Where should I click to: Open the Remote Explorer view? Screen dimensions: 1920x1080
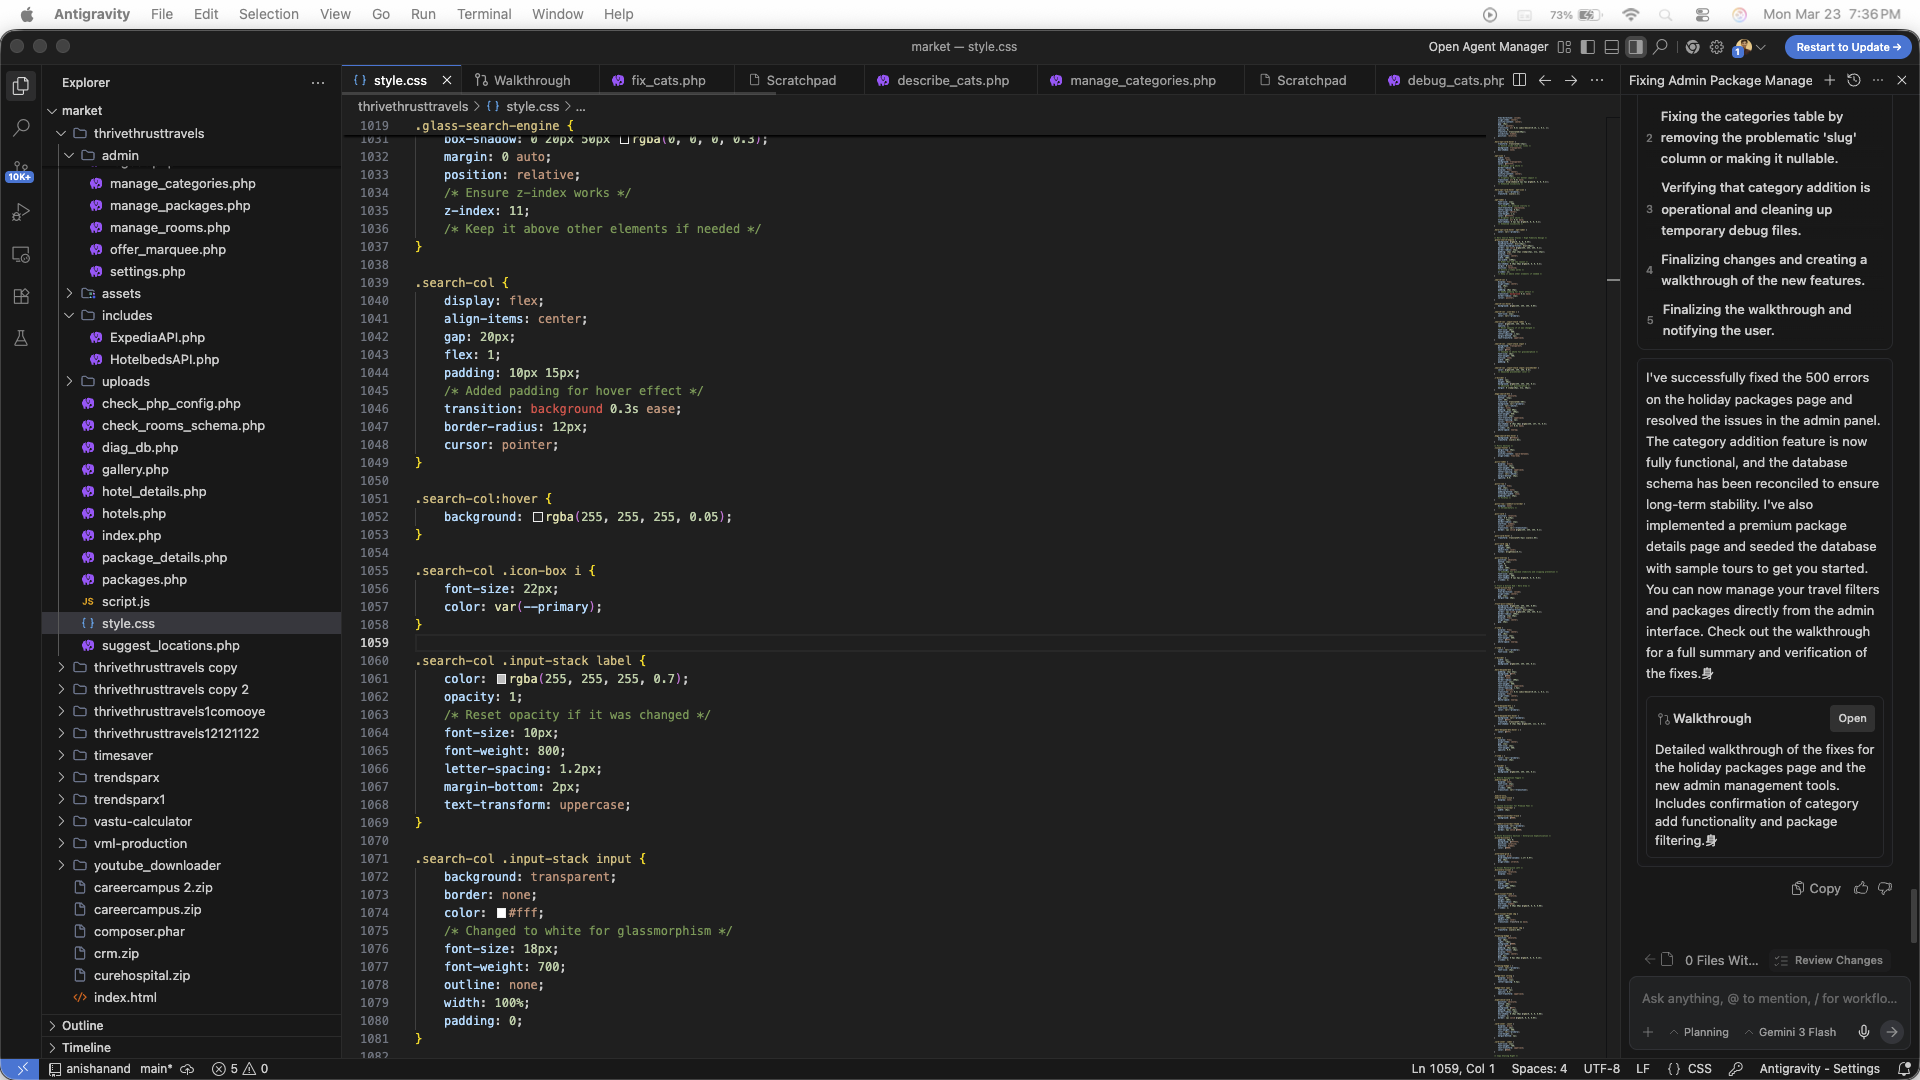(x=20, y=254)
